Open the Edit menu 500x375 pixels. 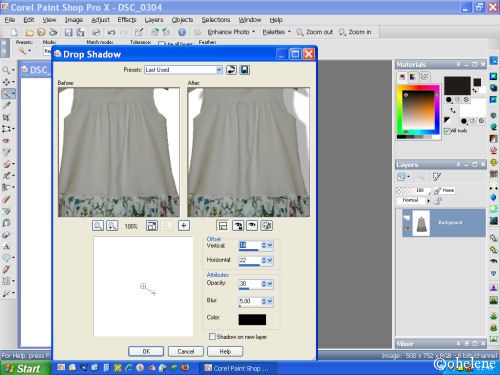(29, 20)
